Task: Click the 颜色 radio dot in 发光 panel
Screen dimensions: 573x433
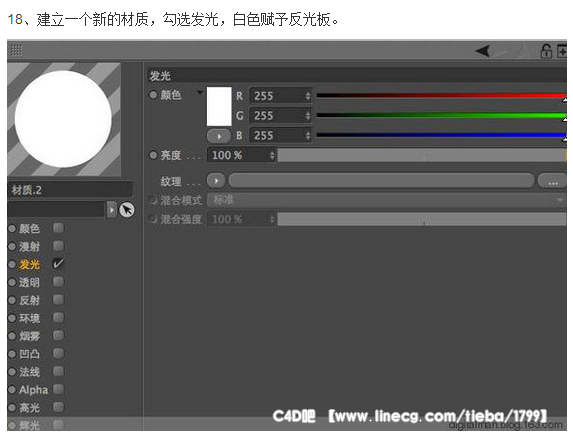Action: click(153, 95)
